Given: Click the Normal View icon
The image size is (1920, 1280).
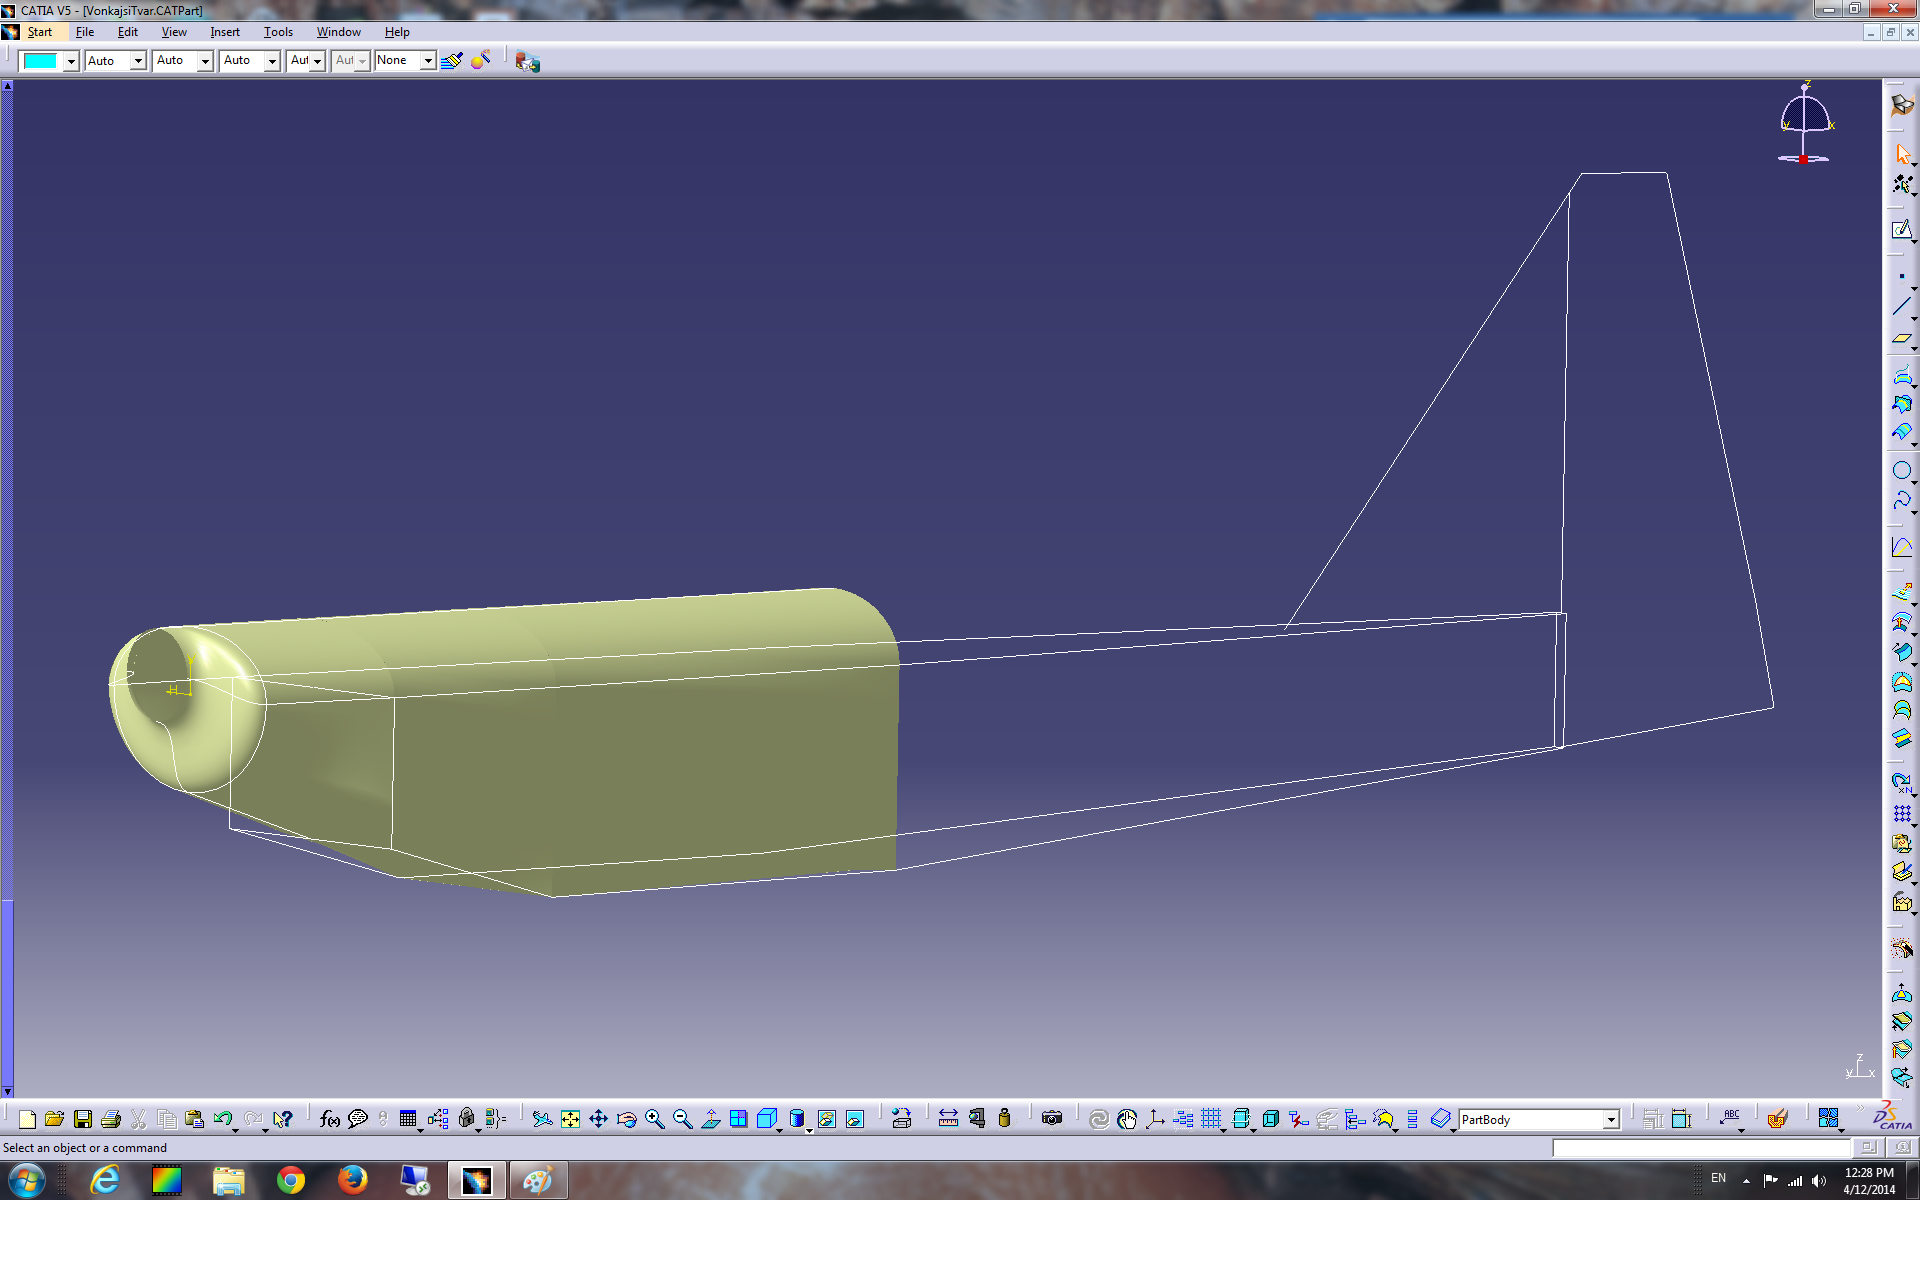Looking at the screenshot, I should click(710, 1119).
